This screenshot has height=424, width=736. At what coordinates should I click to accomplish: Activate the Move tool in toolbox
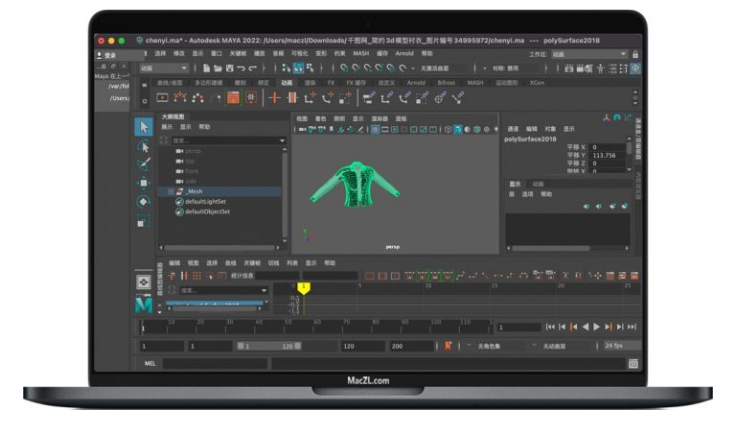tap(144, 183)
